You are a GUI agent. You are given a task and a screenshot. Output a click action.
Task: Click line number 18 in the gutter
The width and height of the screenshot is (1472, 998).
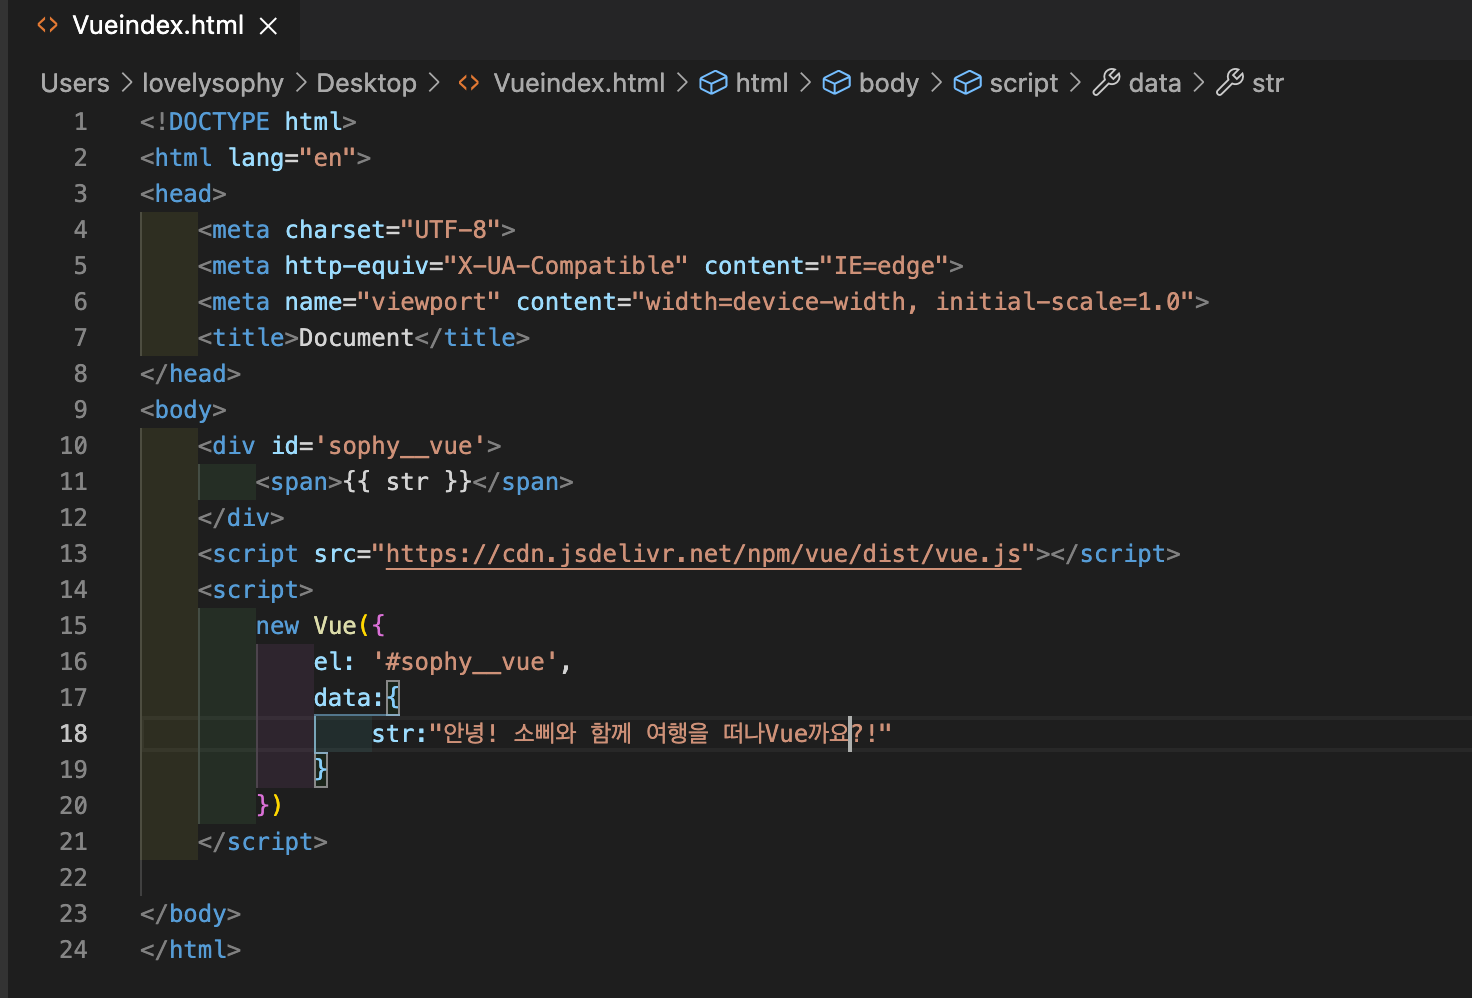(x=74, y=734)
